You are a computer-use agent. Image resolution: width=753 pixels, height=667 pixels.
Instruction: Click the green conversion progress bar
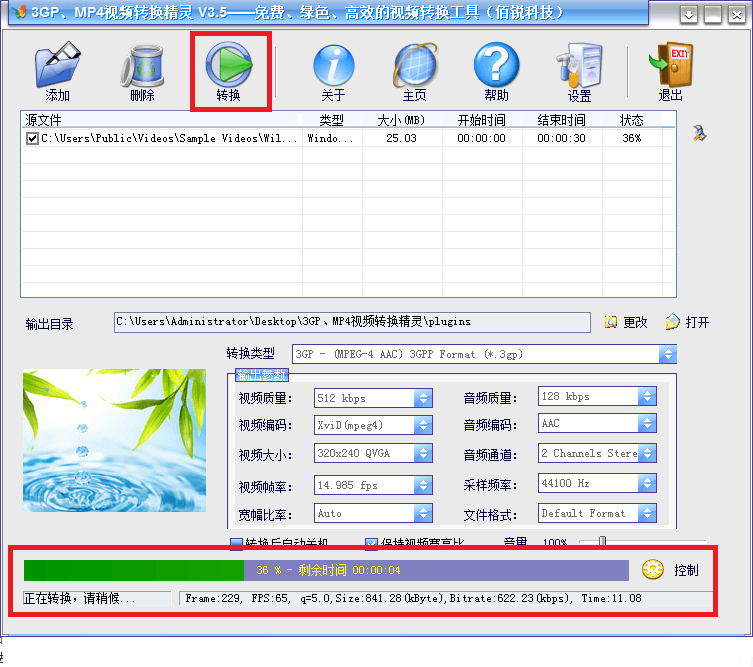coord(326,570)
